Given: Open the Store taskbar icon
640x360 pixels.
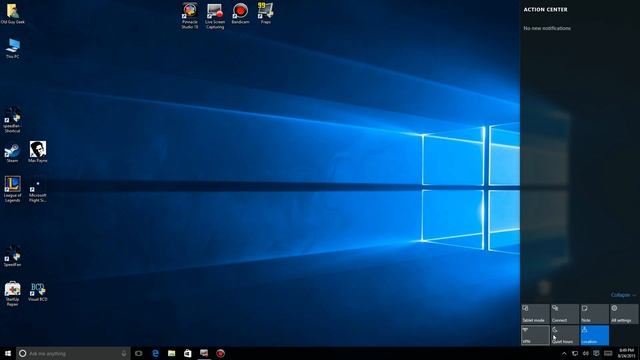Looking at the screenshot, I should coord(187,353).
